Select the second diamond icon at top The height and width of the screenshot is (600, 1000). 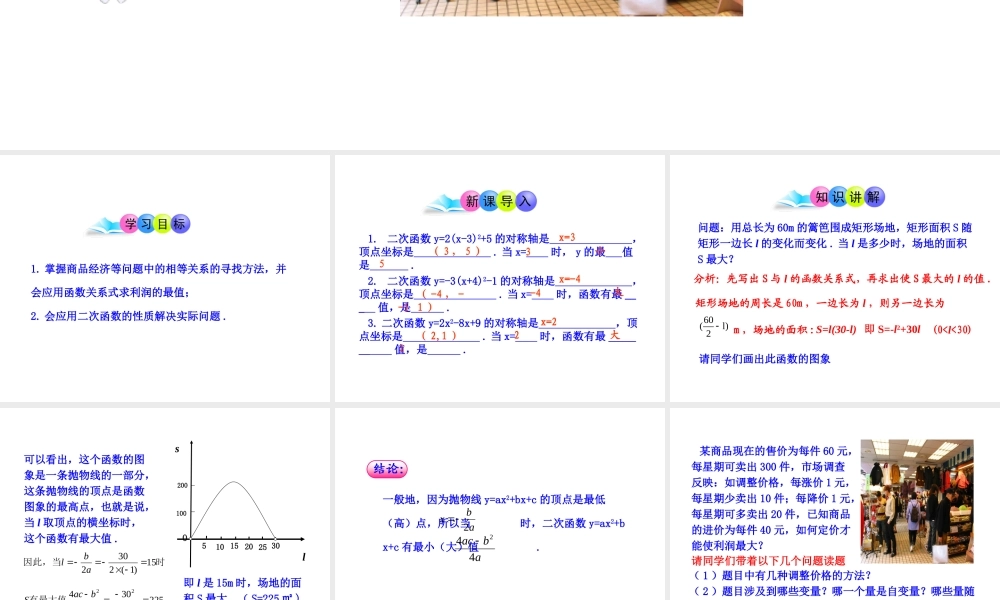(122, 1)
